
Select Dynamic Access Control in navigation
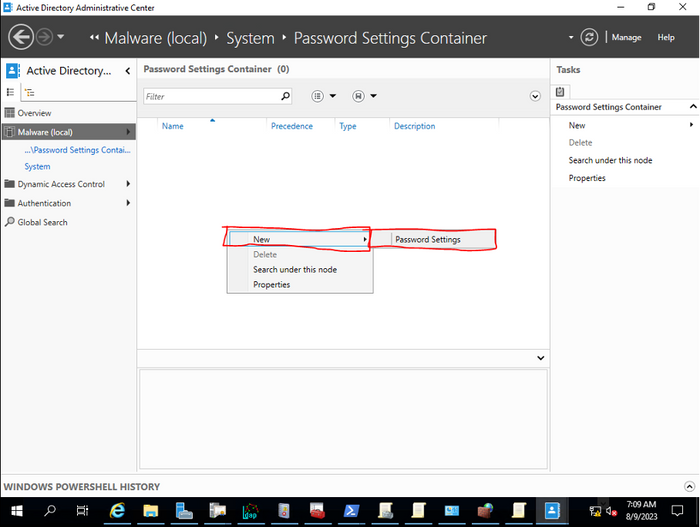pyautogui.click(x=61, y=184)
